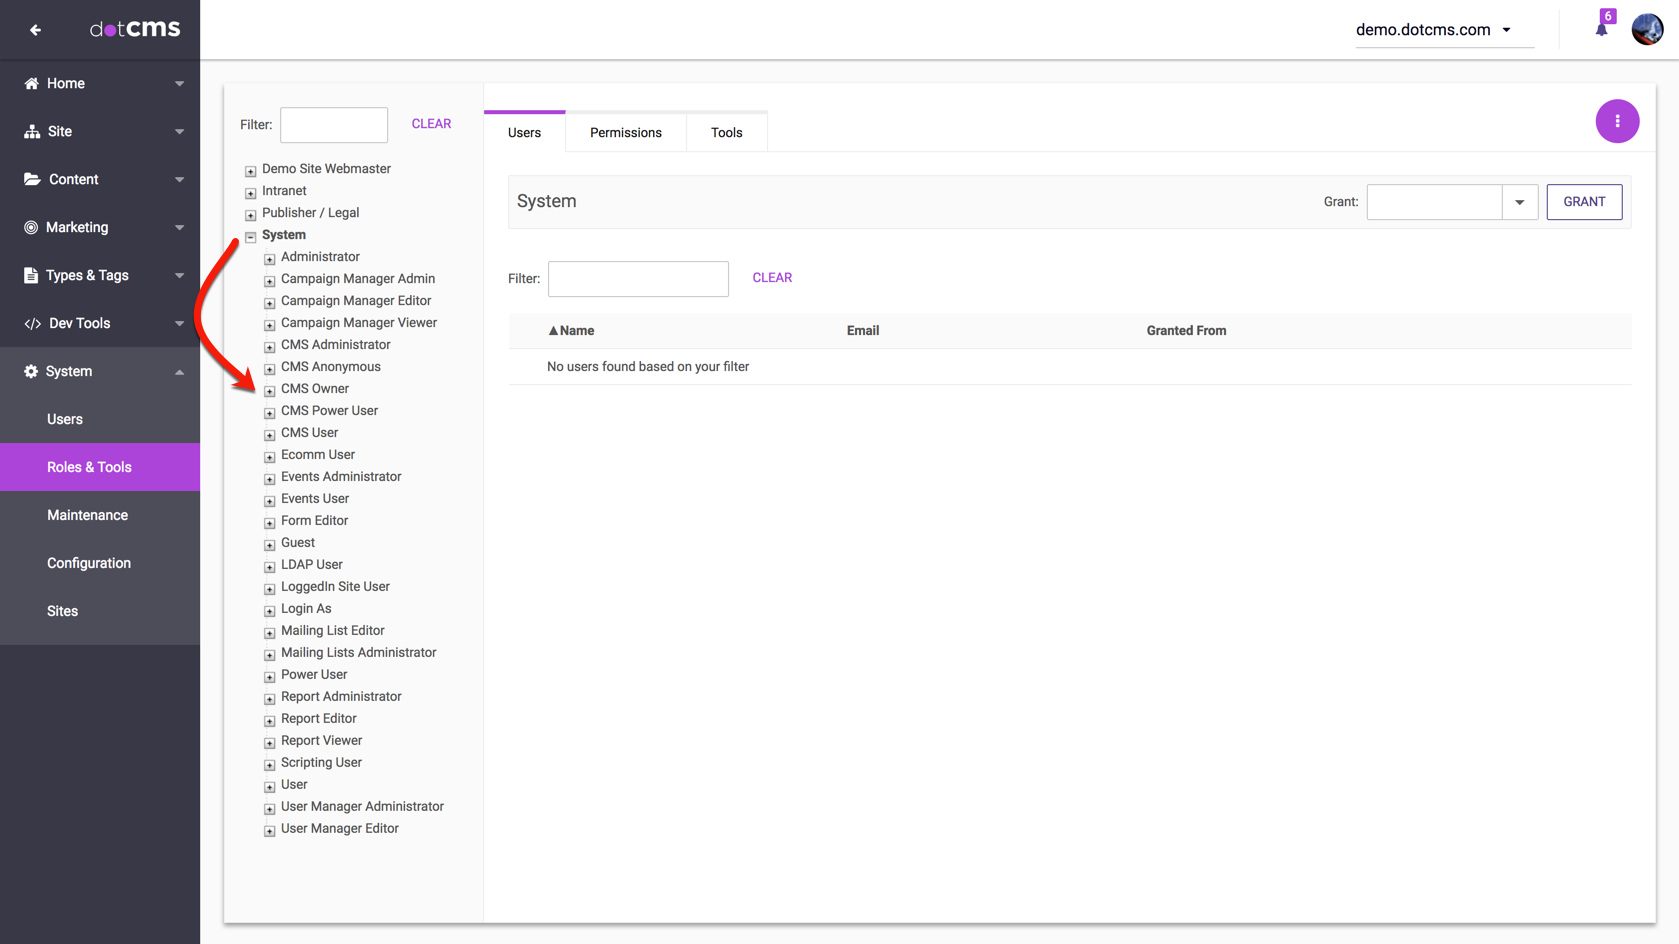
Task: Click the Content folder icon in sidebar
Action: (32, 179)
